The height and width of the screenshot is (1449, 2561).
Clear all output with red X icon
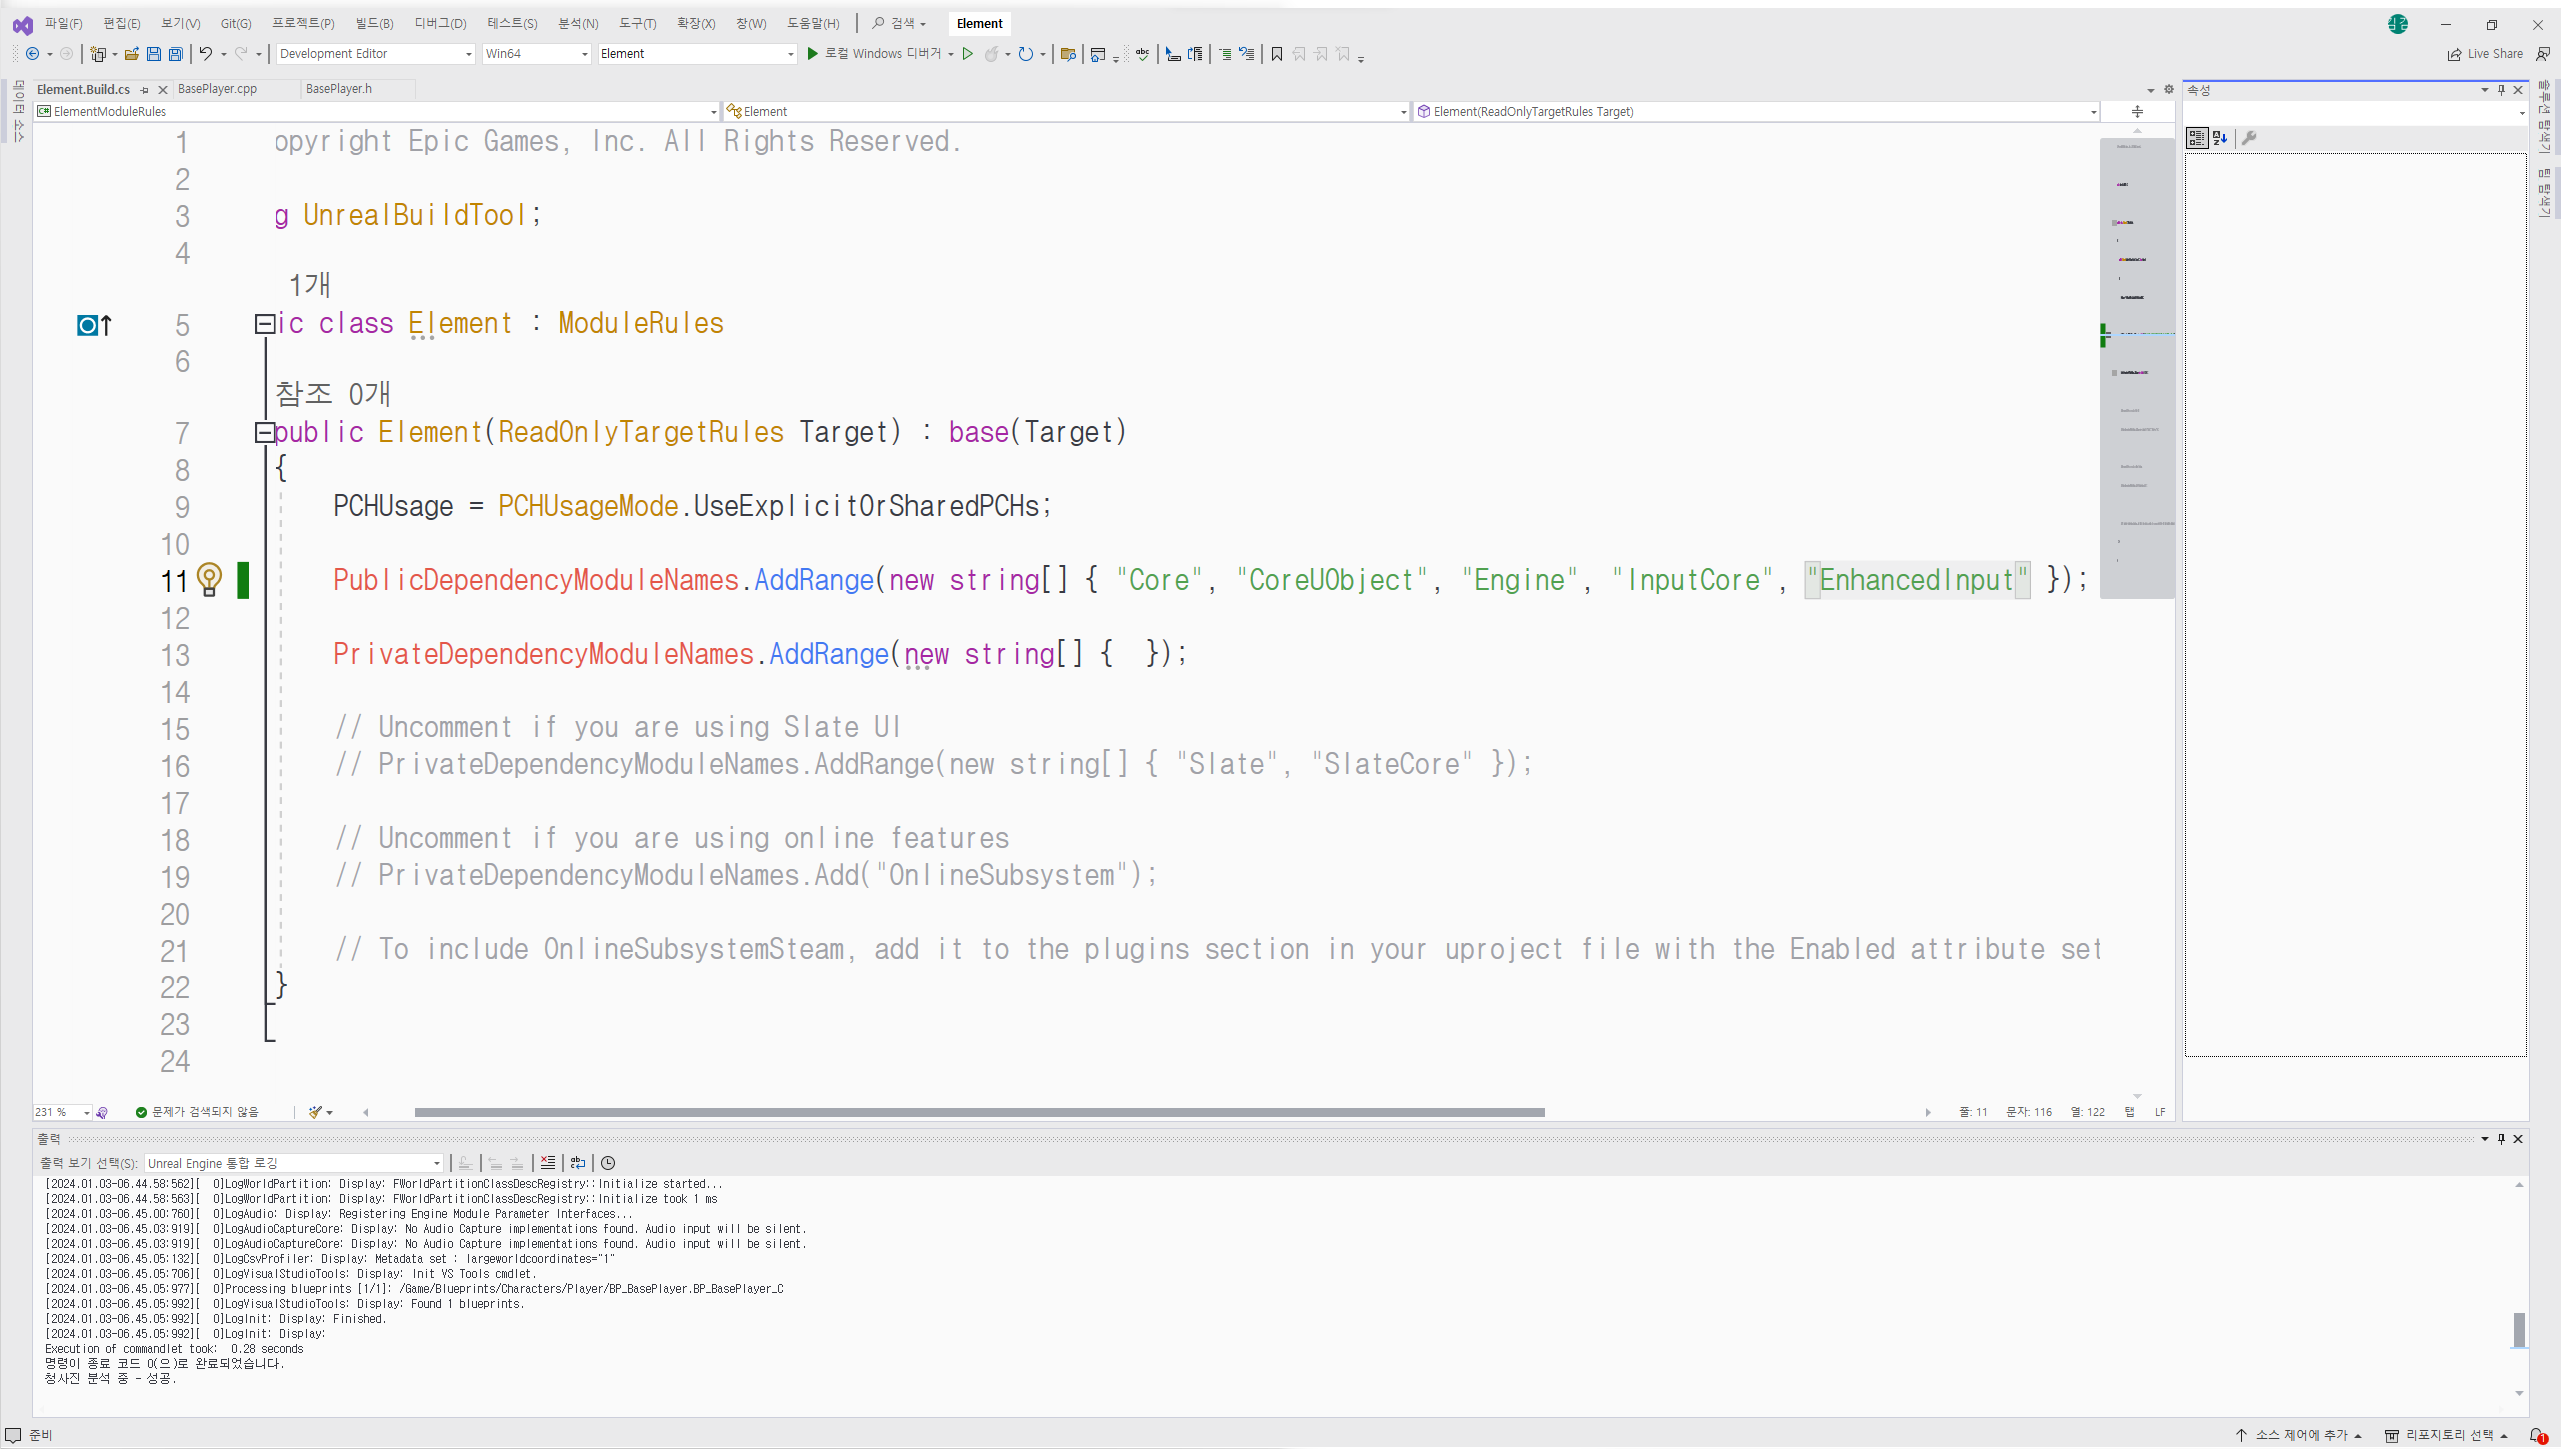(x=548, y=1163)
